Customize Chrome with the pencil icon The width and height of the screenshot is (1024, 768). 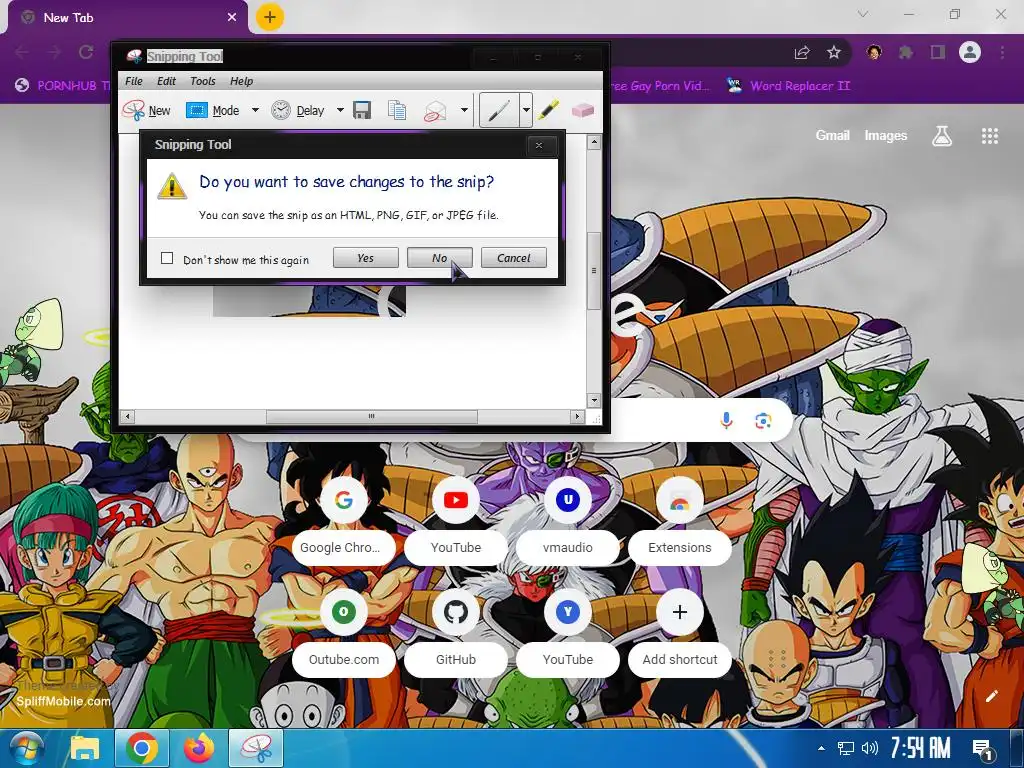pyautogui.click(x=991, y=696)
